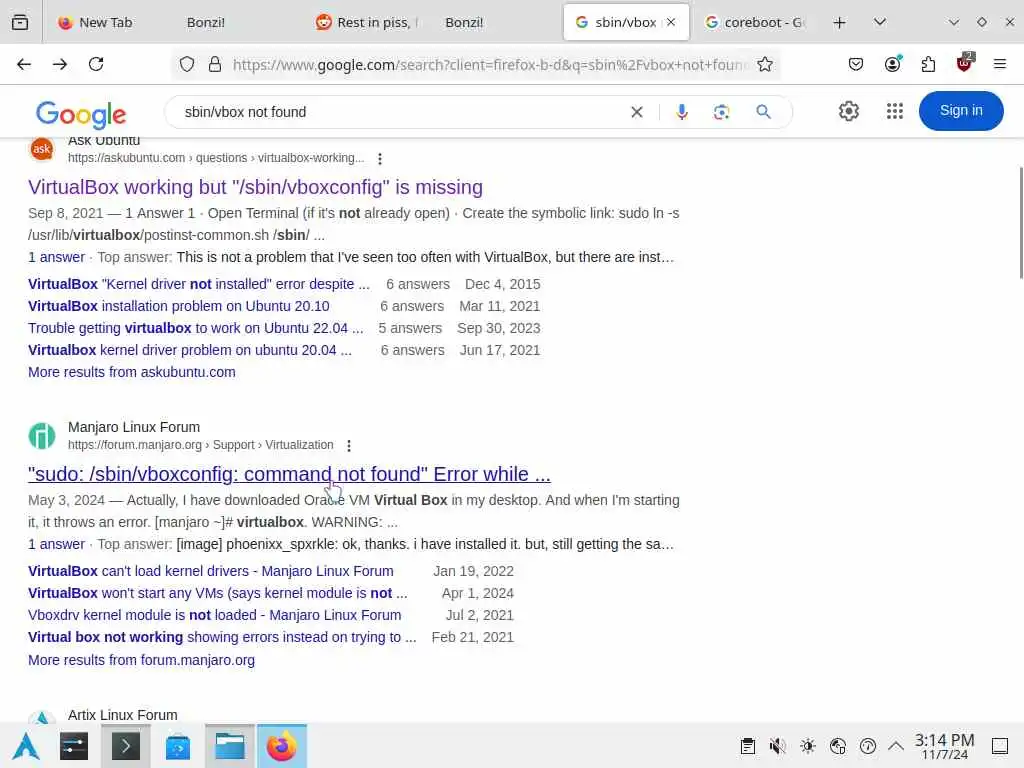Close the sbin/vbox tab
The width and height of the screenshot is (1024, 768).
(671, 22)
